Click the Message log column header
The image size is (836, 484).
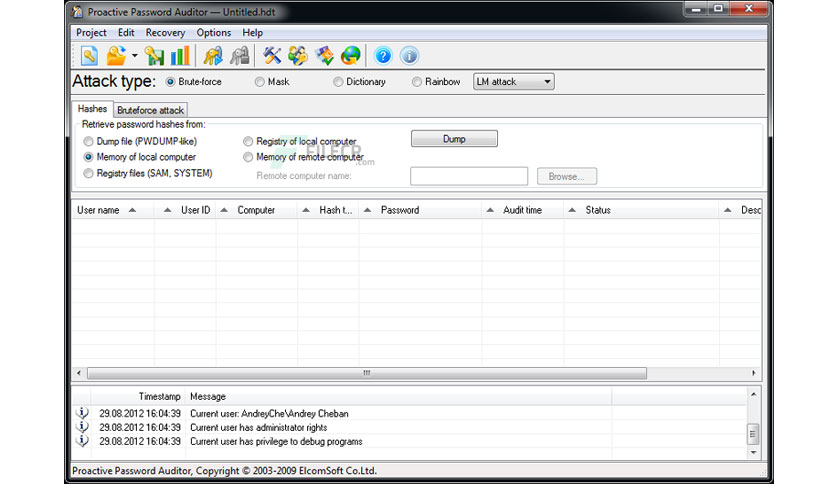(398, 397)
